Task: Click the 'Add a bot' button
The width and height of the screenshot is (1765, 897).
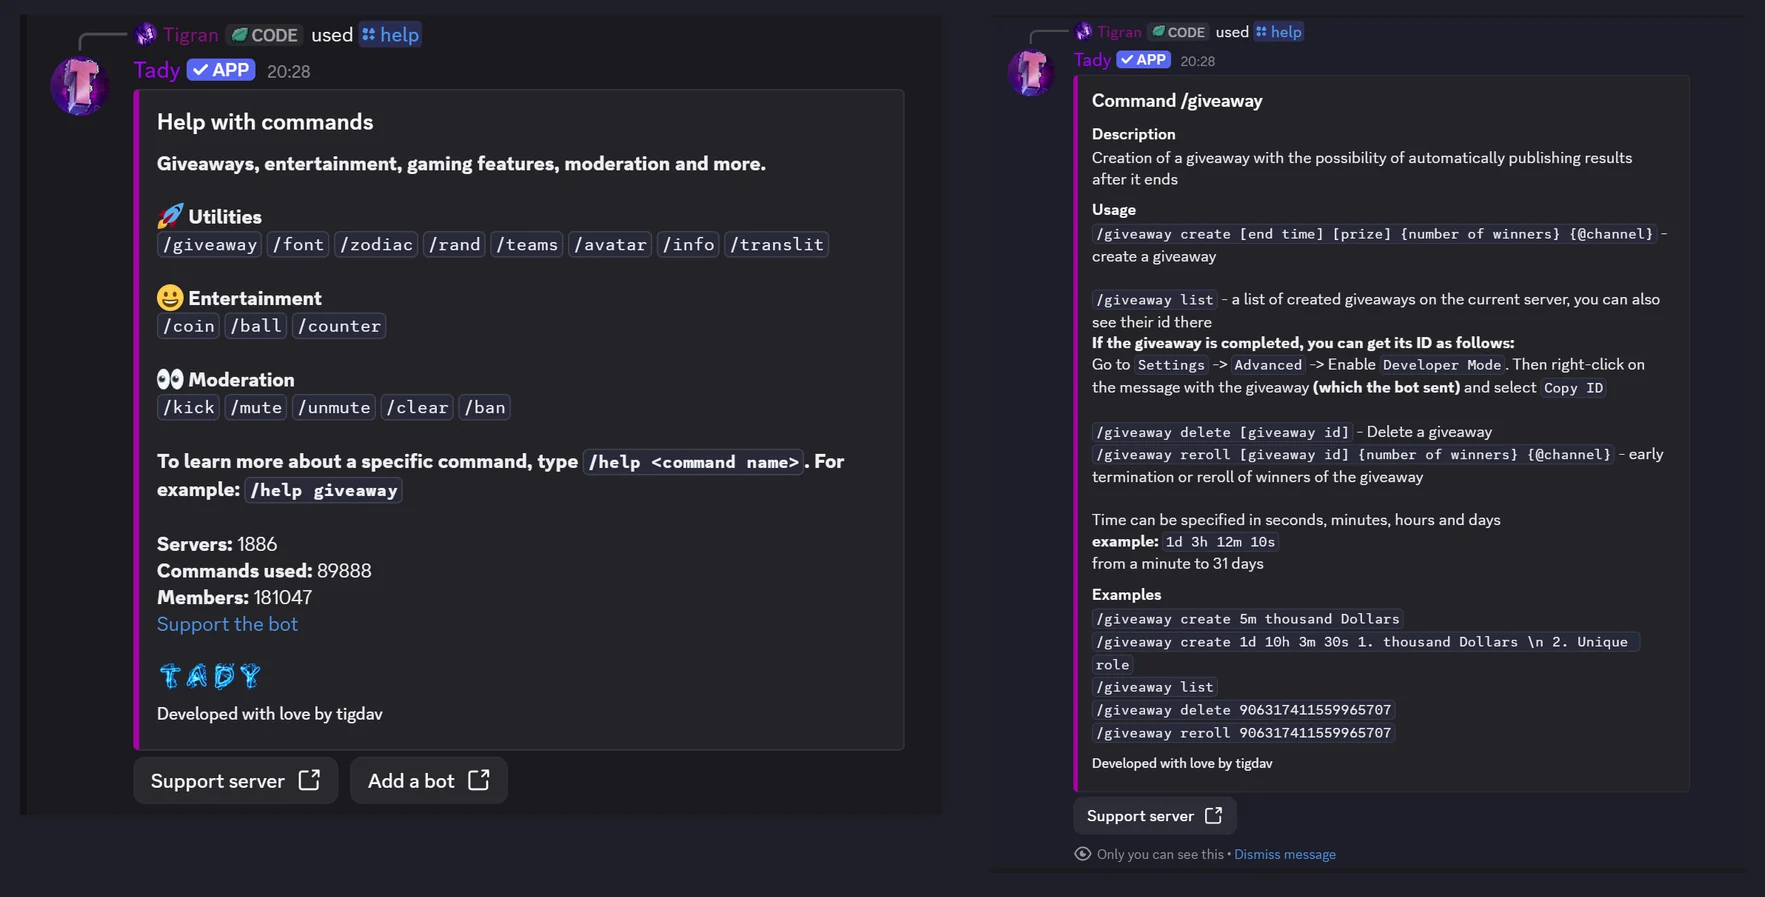Action: tap(429, 780)
